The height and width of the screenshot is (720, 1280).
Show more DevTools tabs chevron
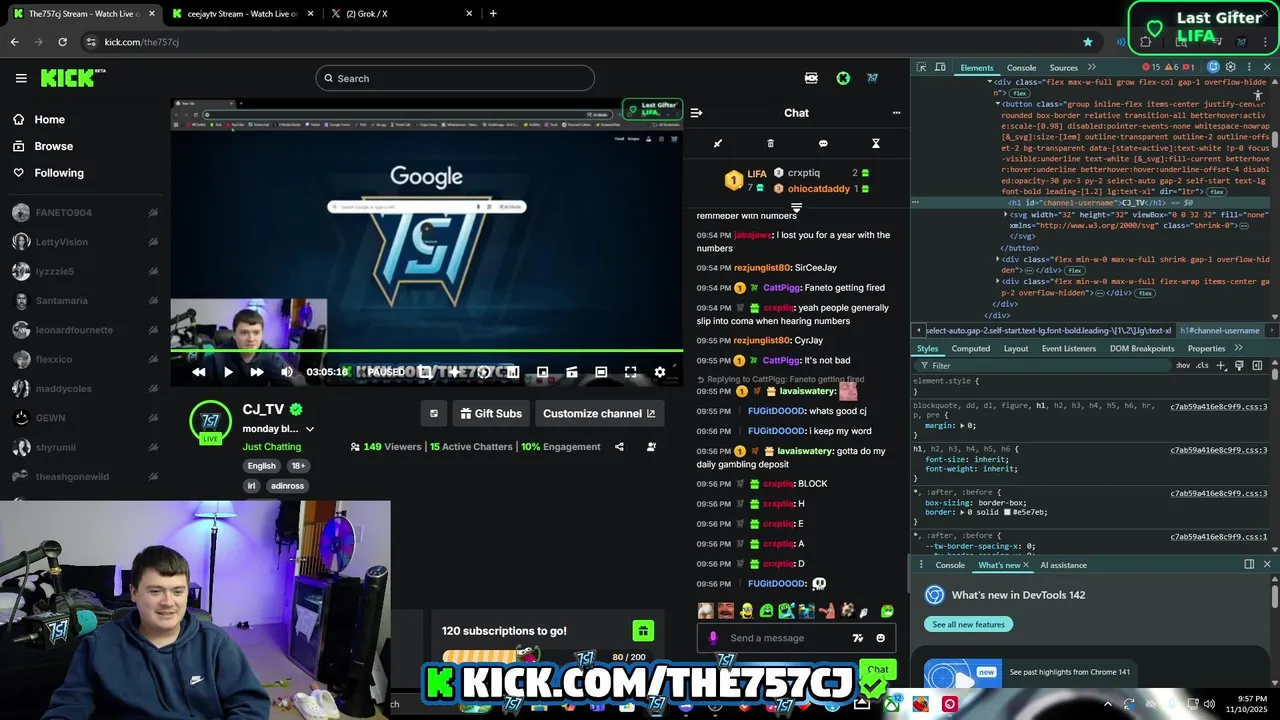point(1092,67)
